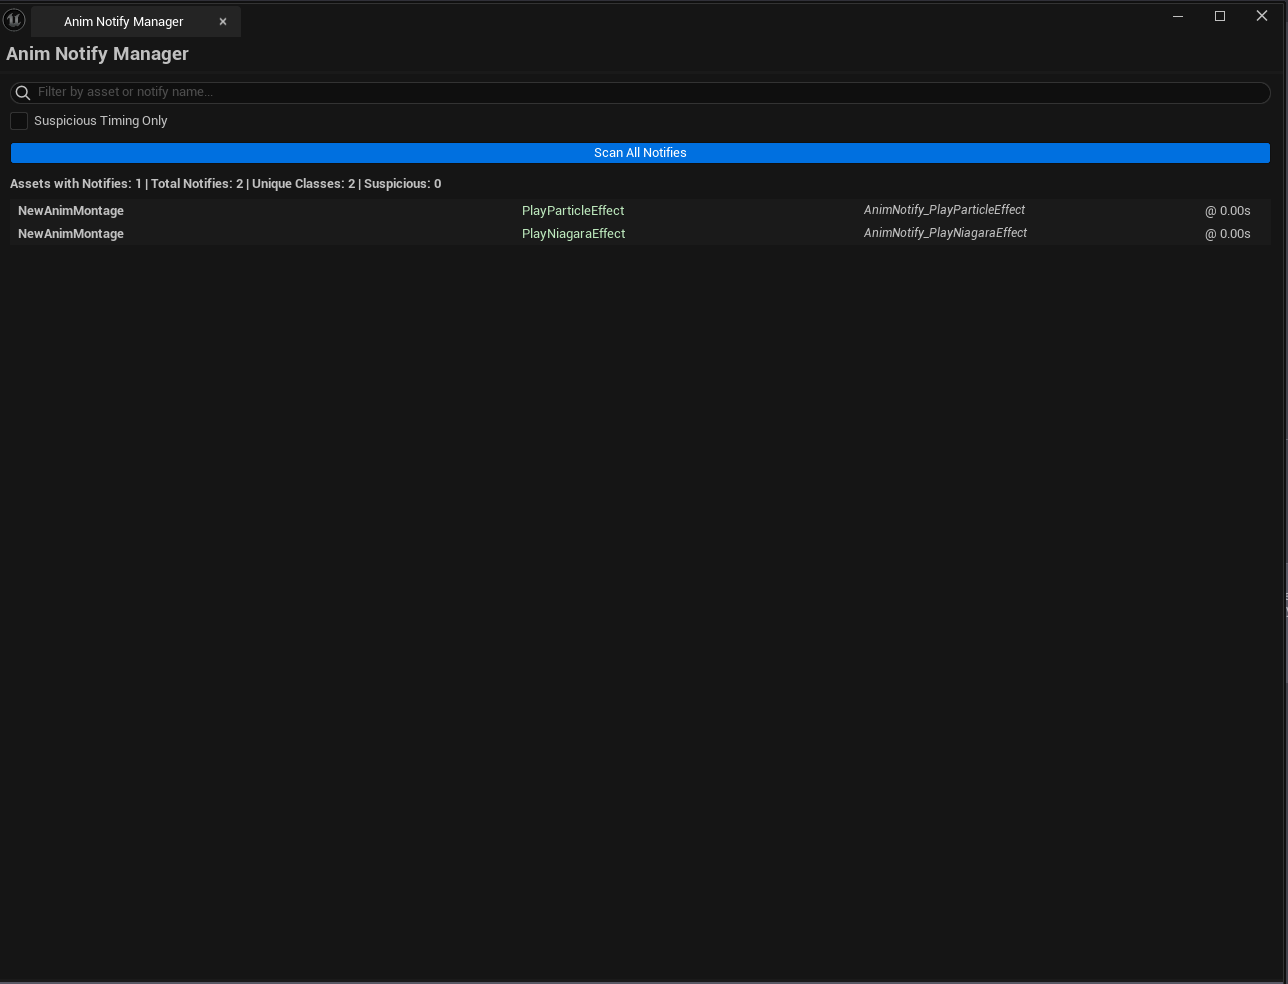Focus the filter by asset name field
1288x984 pixels.
click(x=640, y=92)
